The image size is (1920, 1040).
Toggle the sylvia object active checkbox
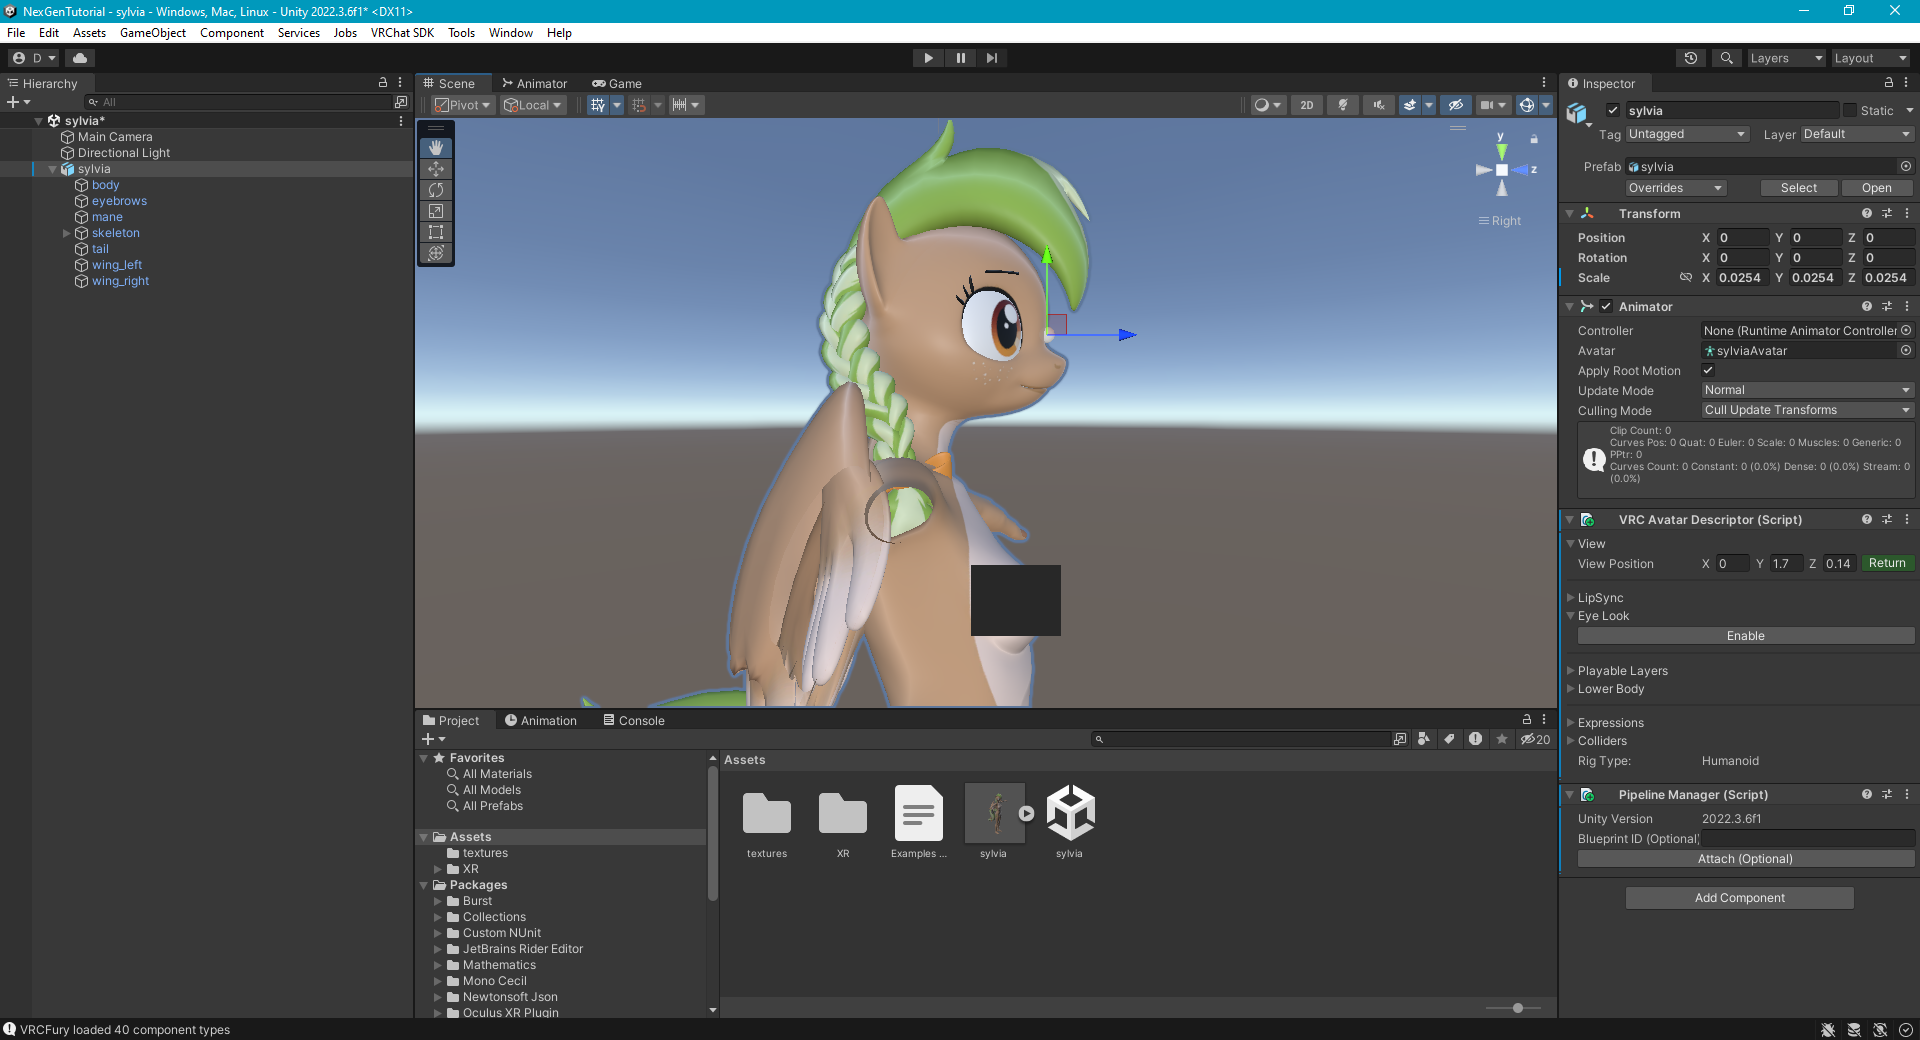[x=1613, y=110]
